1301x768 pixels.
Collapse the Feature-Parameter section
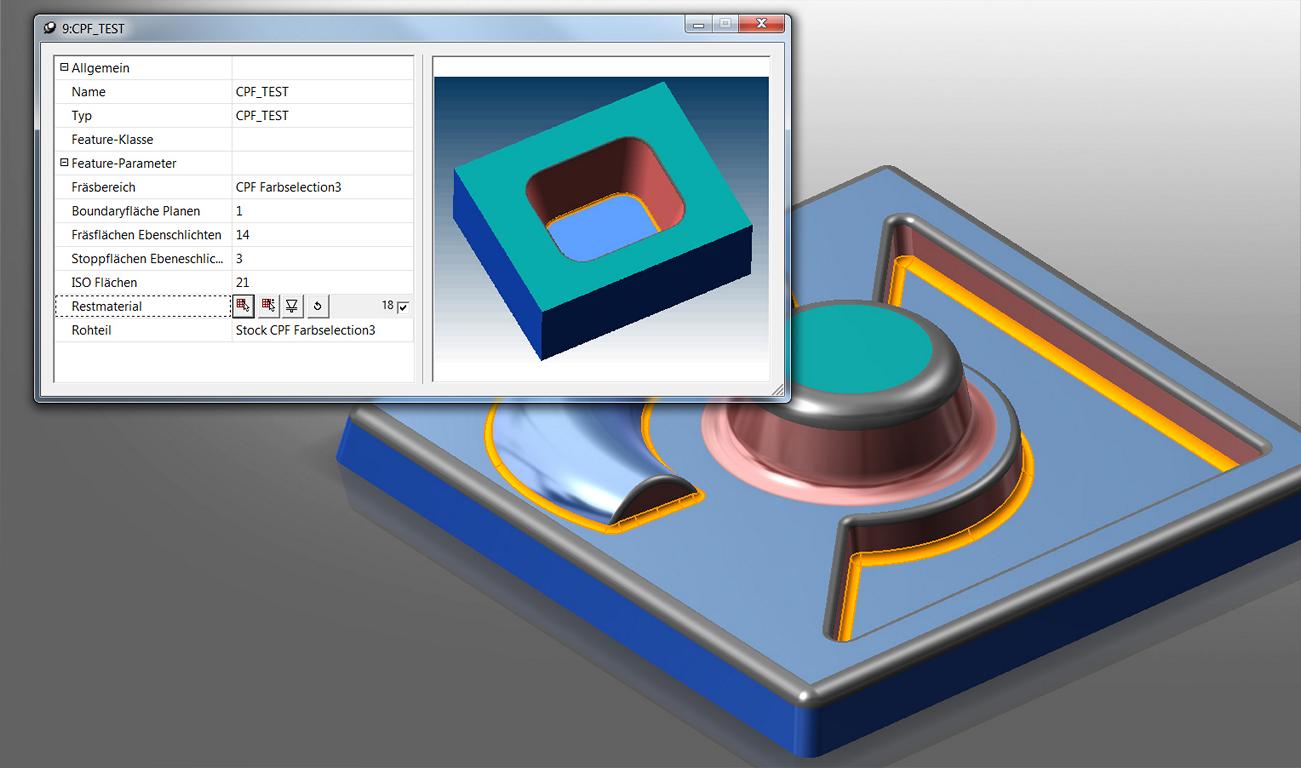point(64,163)
